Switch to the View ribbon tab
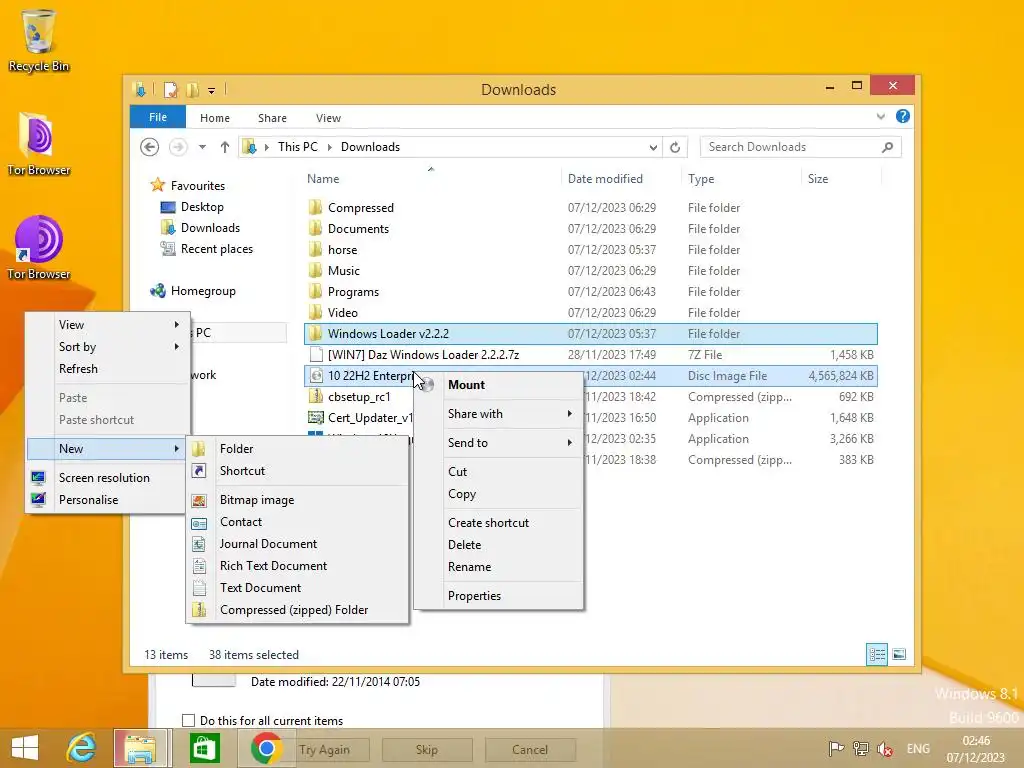The image size is (1024, 768). [x=328, y=118]
